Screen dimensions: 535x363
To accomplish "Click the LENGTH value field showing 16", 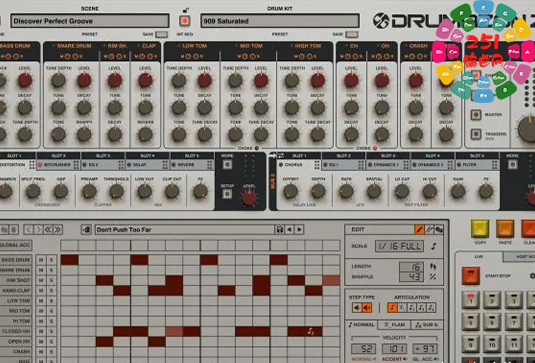I will coord(411,266).
